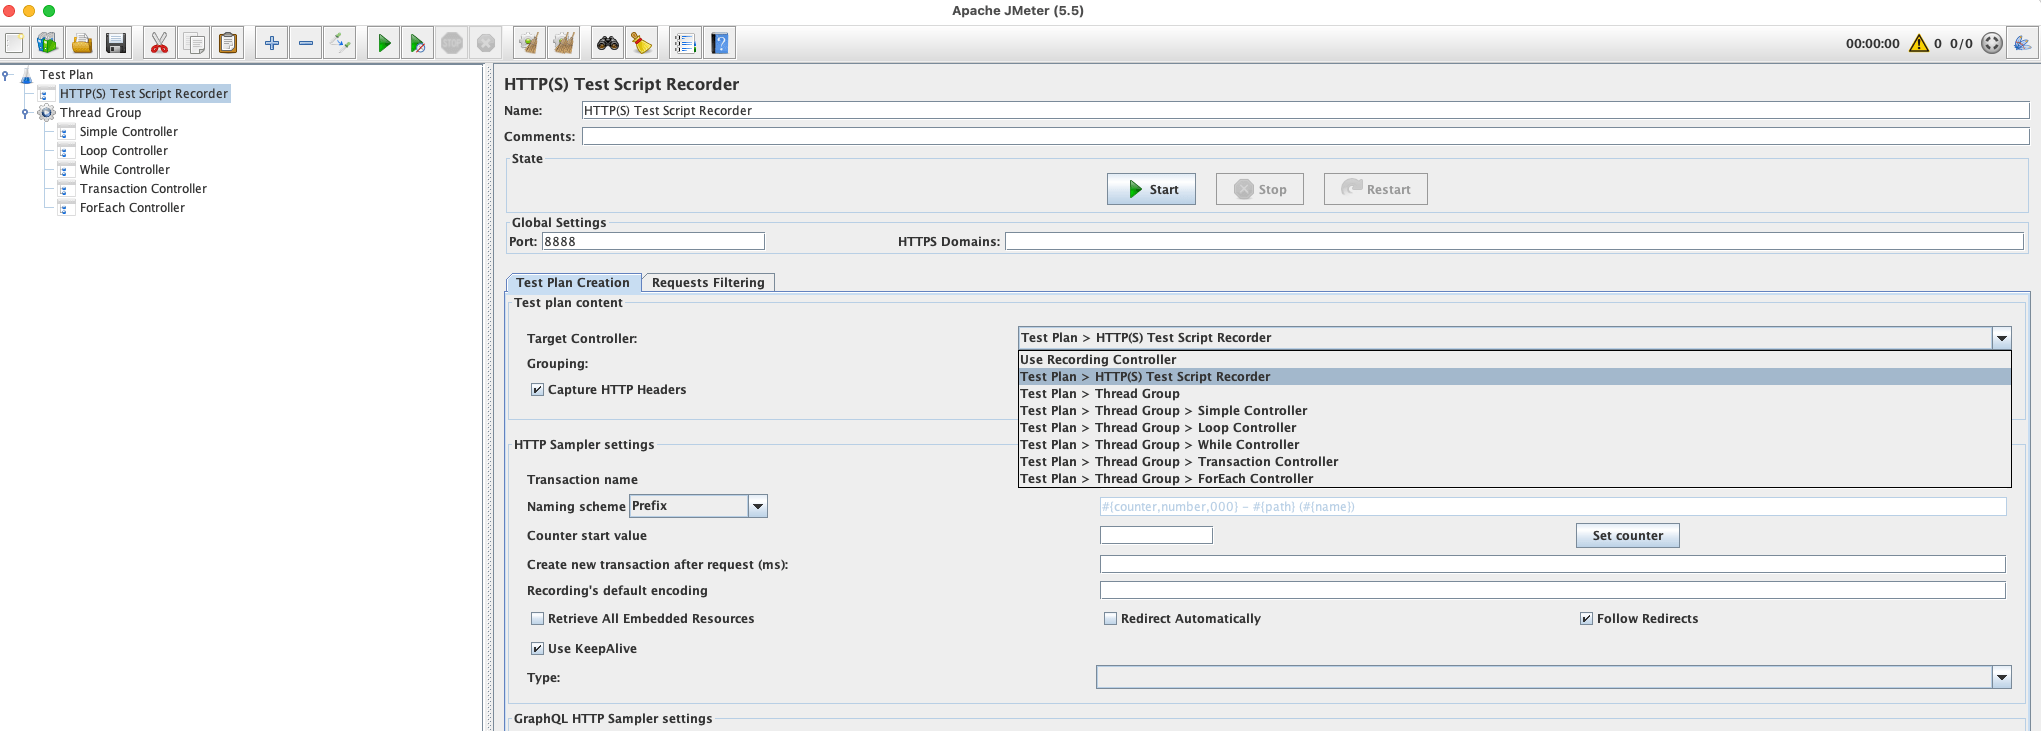
Task: Click the Toggle enable/disable icon
Action: tap(340, 43)
